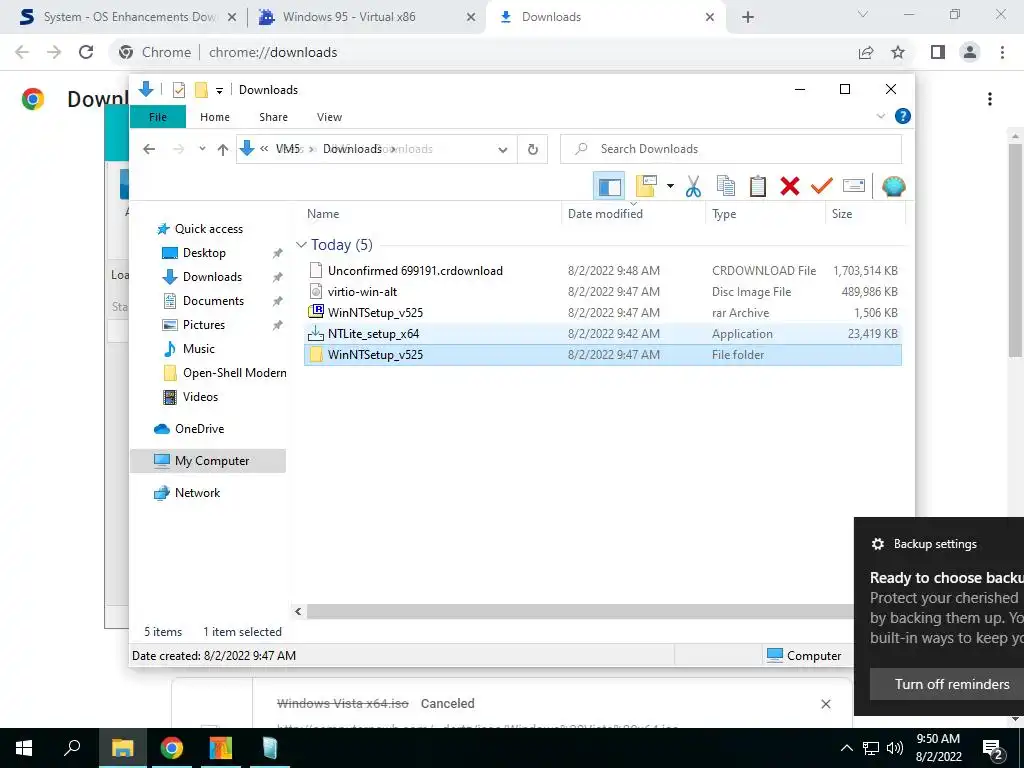Sort by the Type column header
The width and height of the screenshot is (1024, 768).
(765, 214)
